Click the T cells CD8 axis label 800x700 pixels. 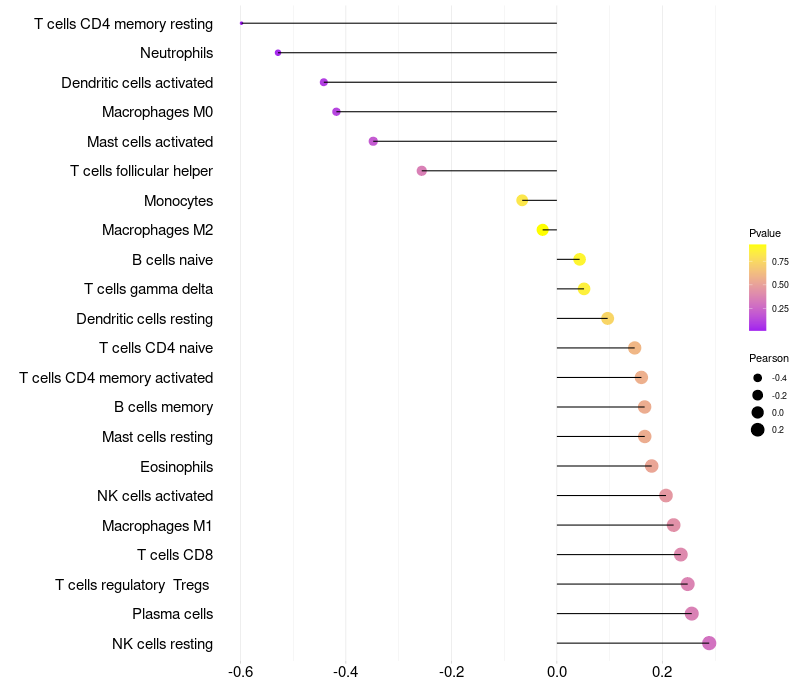[x=175, y=555]
